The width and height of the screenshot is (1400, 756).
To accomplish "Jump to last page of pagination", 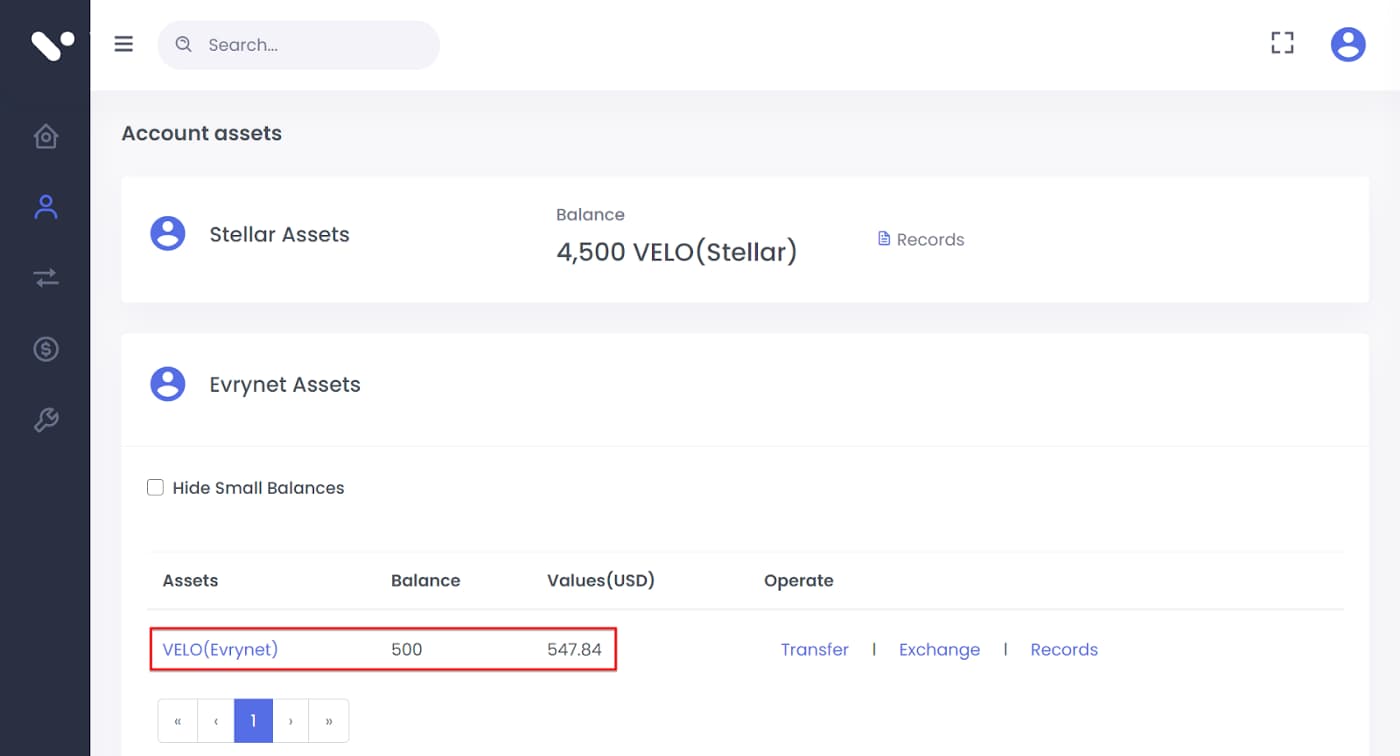I will coord(329,721).
